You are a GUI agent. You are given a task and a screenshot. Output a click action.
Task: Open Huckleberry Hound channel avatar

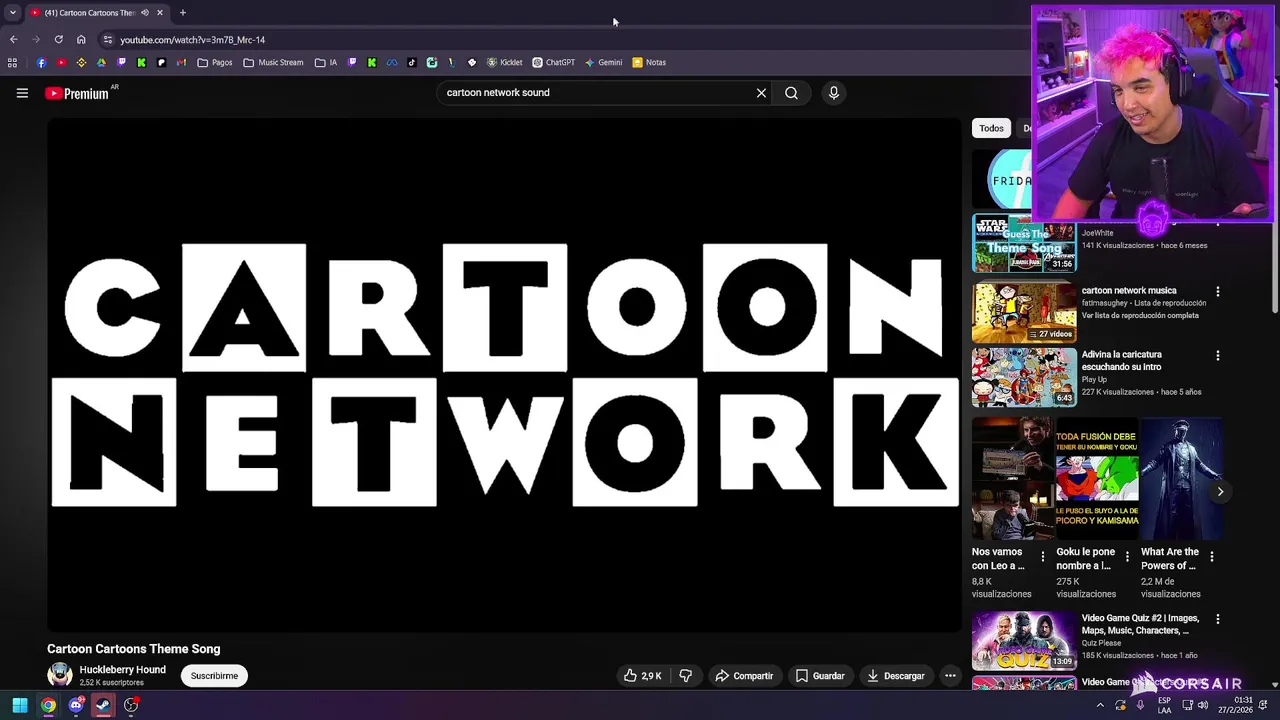(60, 675)
